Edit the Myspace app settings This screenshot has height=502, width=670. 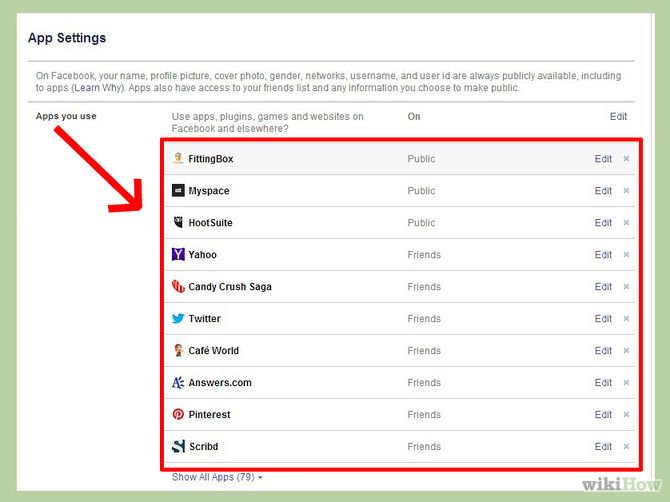click(x=603, y=191)
